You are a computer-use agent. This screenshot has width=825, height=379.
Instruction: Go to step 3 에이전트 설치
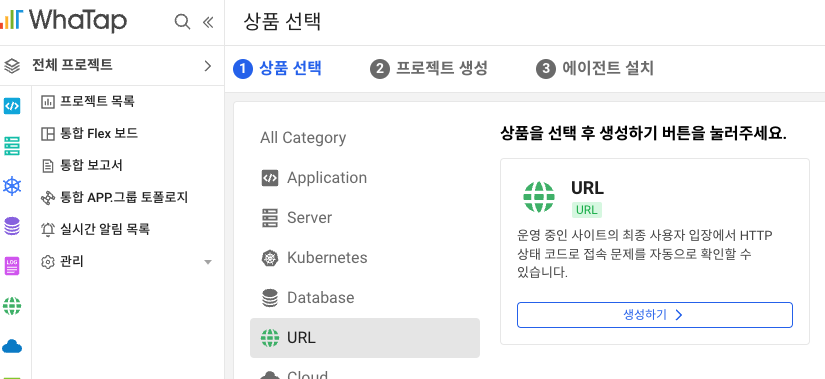(x=595, y=68)
